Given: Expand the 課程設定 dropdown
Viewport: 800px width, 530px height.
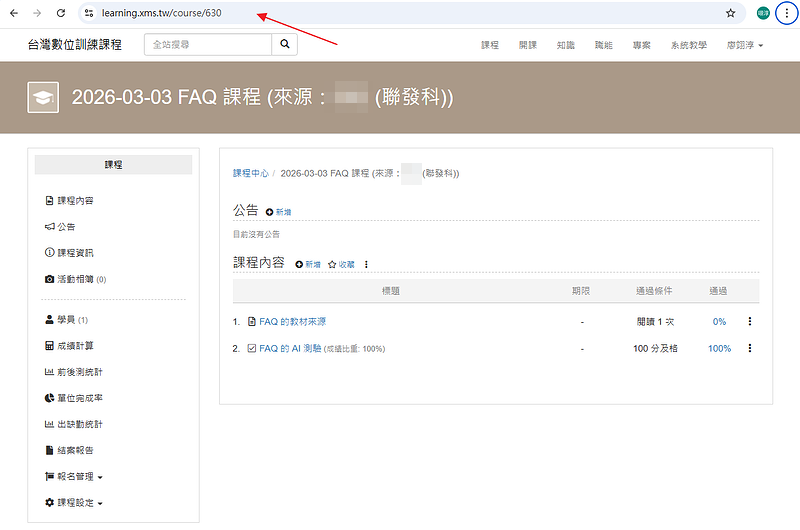Looking at the screenshot, I should click(x=80, y=503).
